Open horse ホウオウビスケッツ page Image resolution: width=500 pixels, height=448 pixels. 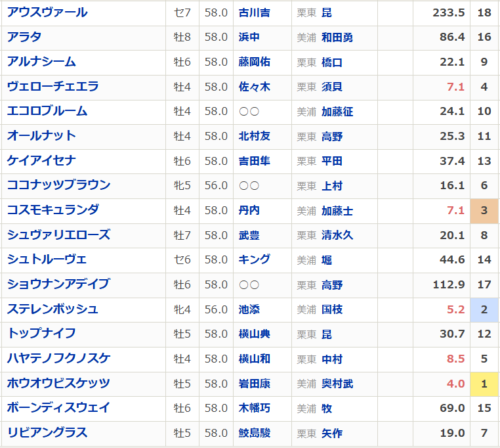pyautogui.click(x=58, y=383)
